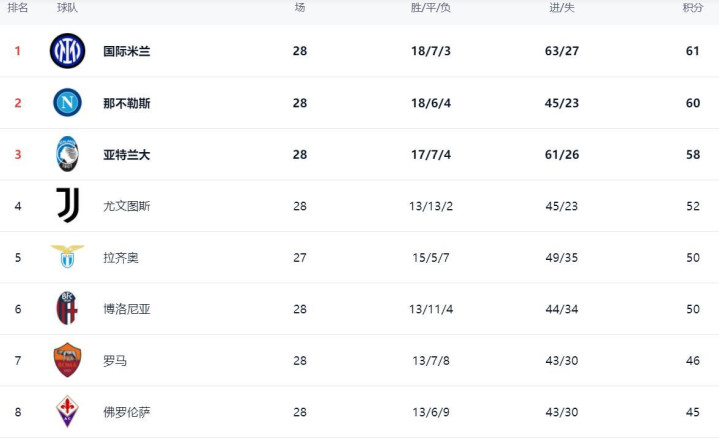
Task: Select the 尤文图斯 team name
Action: click(x=127, y=206)
